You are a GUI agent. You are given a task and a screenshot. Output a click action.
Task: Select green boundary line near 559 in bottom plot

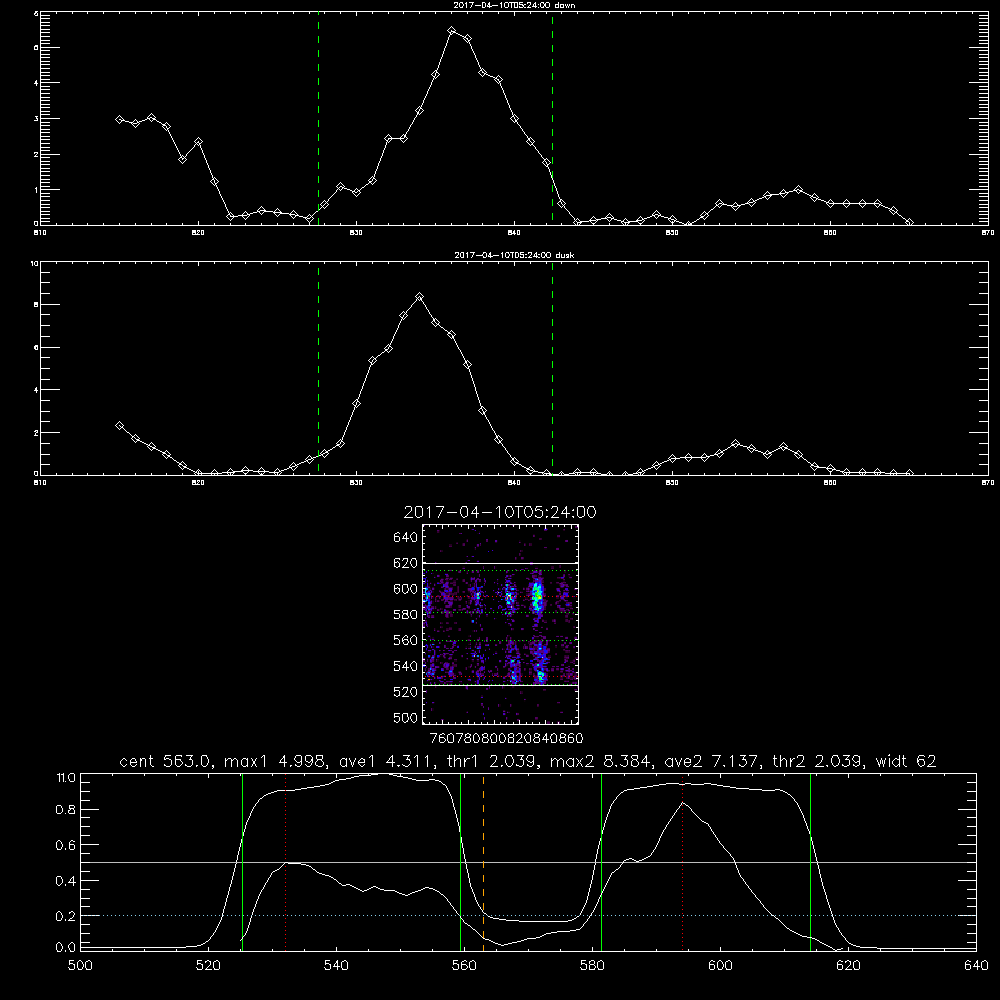[x=460, y=861]
